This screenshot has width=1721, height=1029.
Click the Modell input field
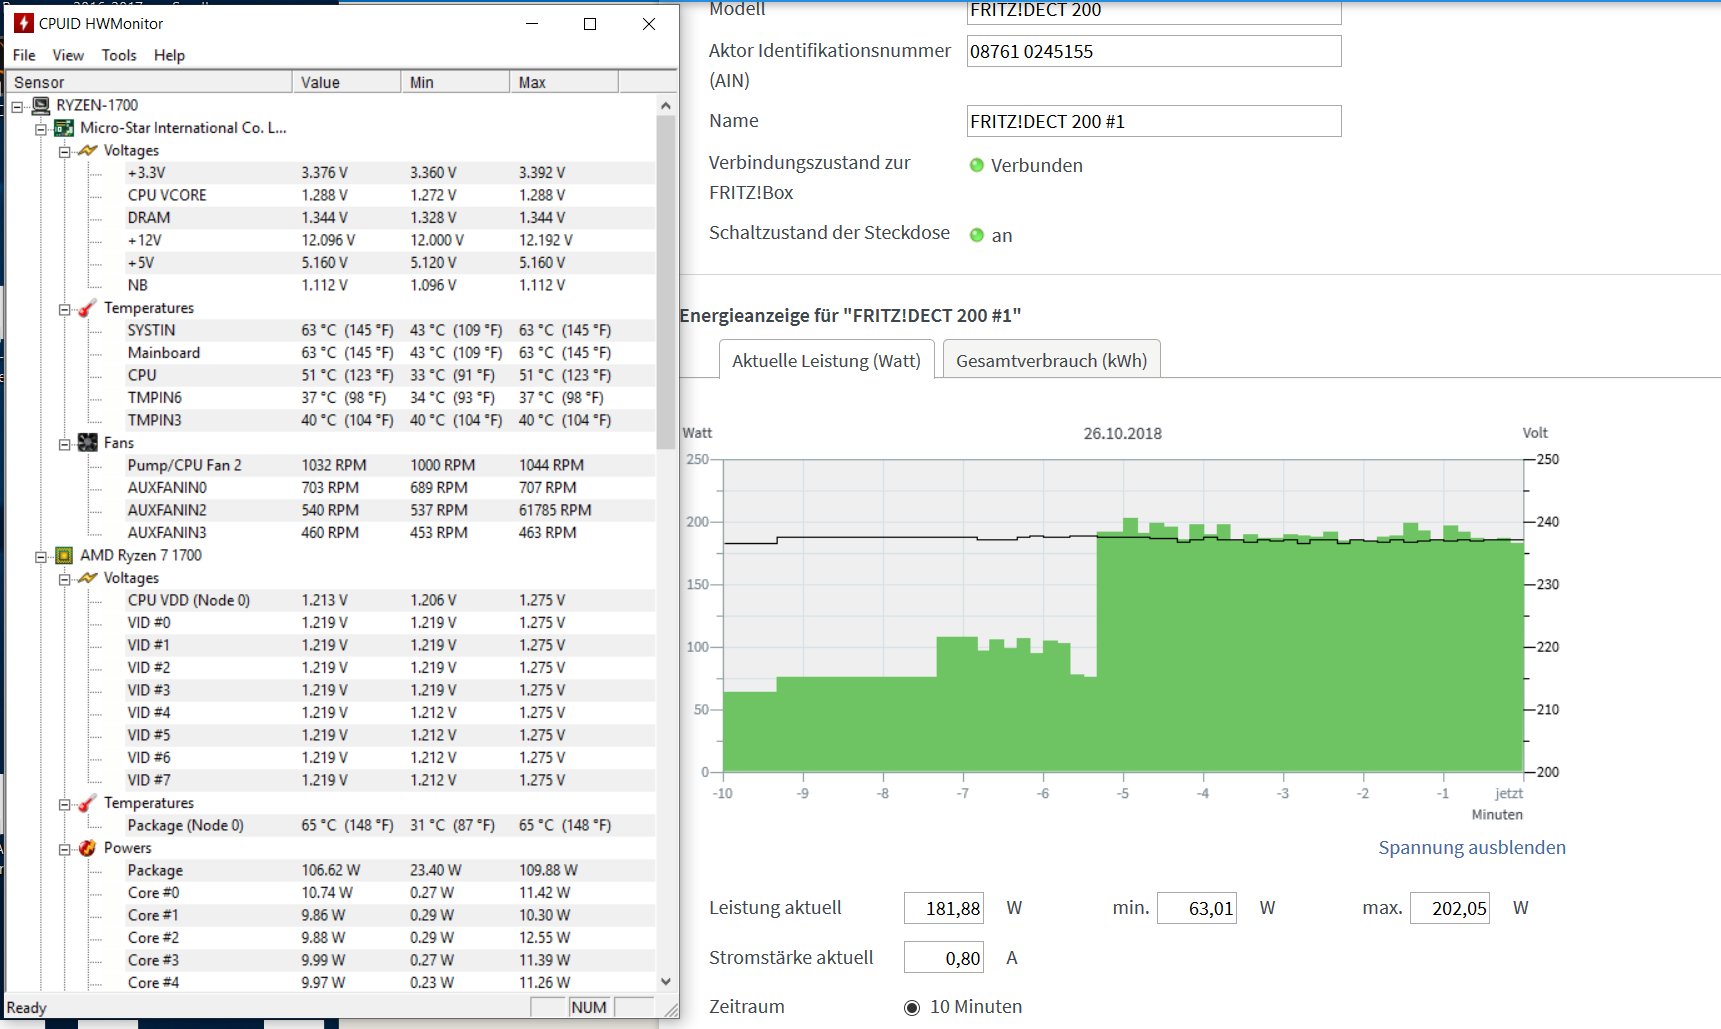pos(1154,11)
